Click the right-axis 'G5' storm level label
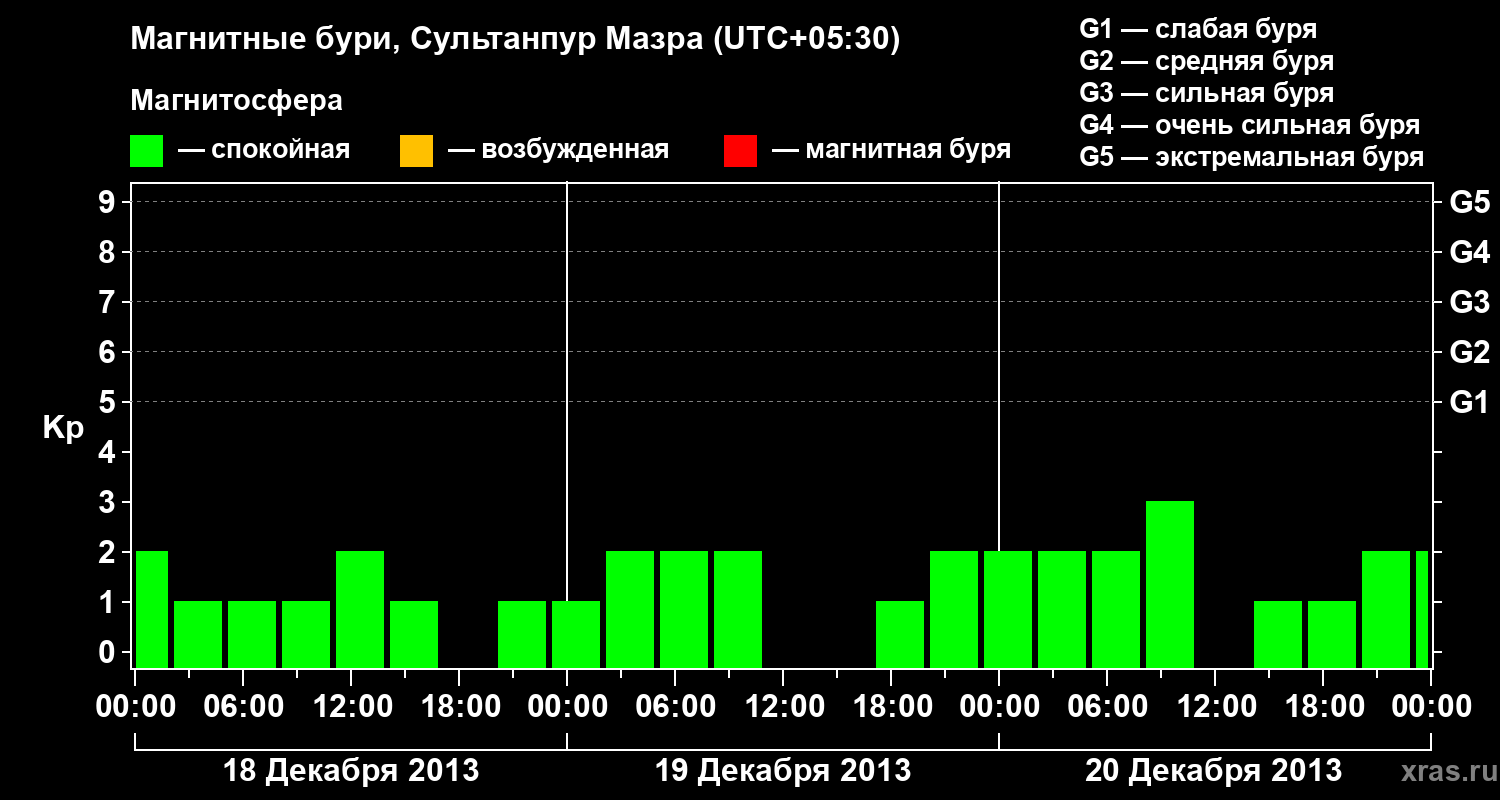The image size is (1500, 800). coord(1470,202)
